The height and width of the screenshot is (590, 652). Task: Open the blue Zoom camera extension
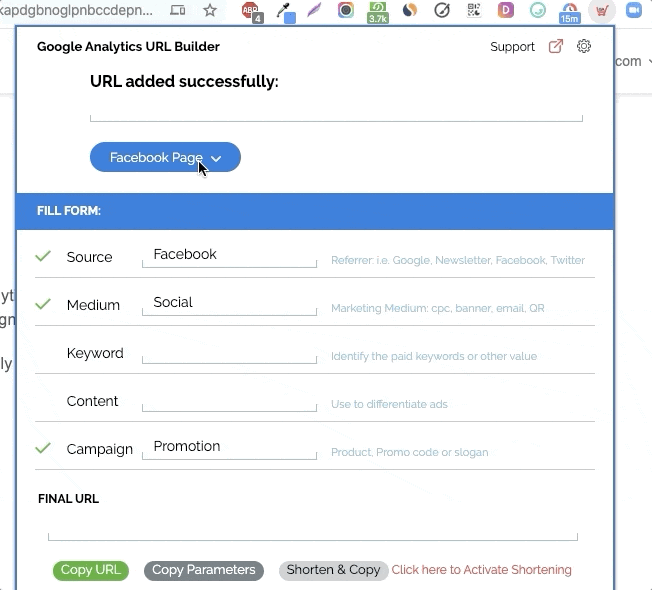pos(634,10)
